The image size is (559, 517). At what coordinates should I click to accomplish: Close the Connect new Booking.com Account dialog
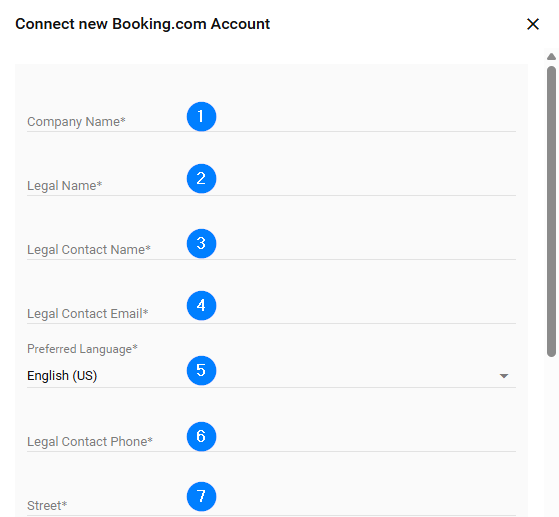533,24
